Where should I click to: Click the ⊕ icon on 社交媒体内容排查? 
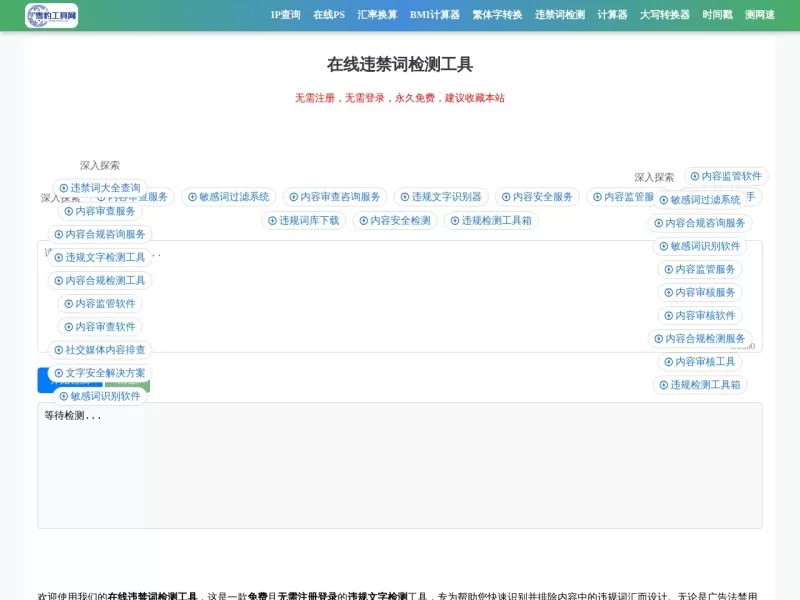58,350
